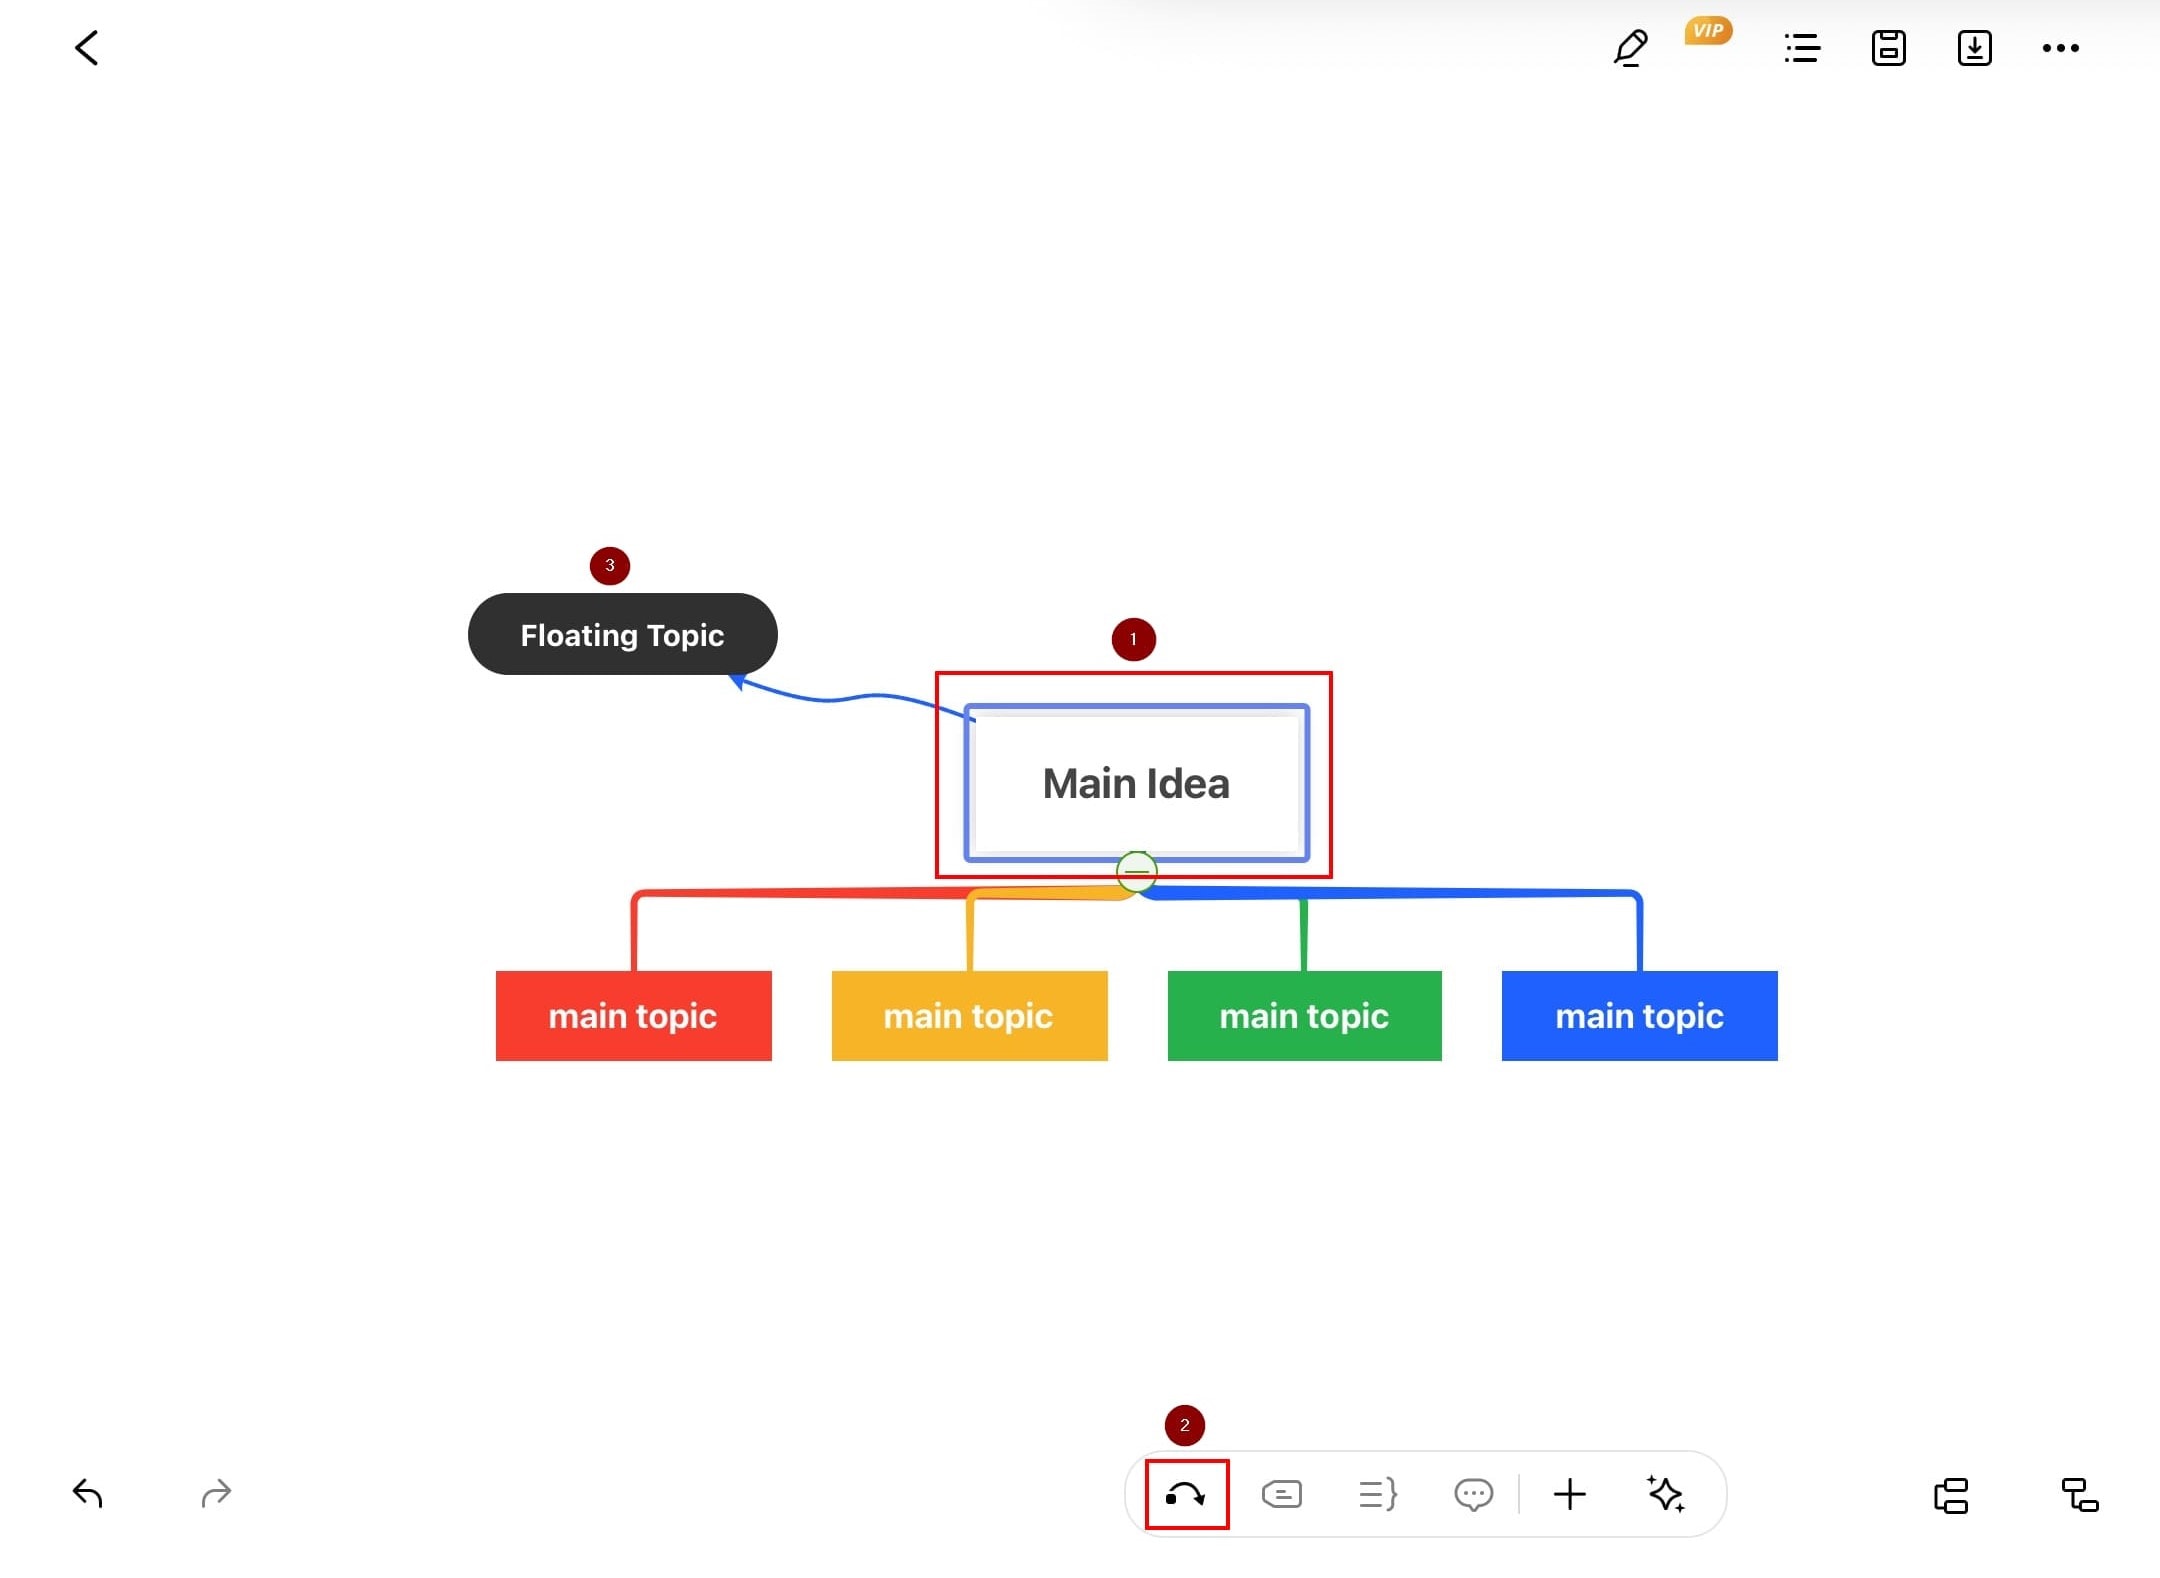Tap the back arrow
Screen dimensions: 2160x1578
(87, 48)
